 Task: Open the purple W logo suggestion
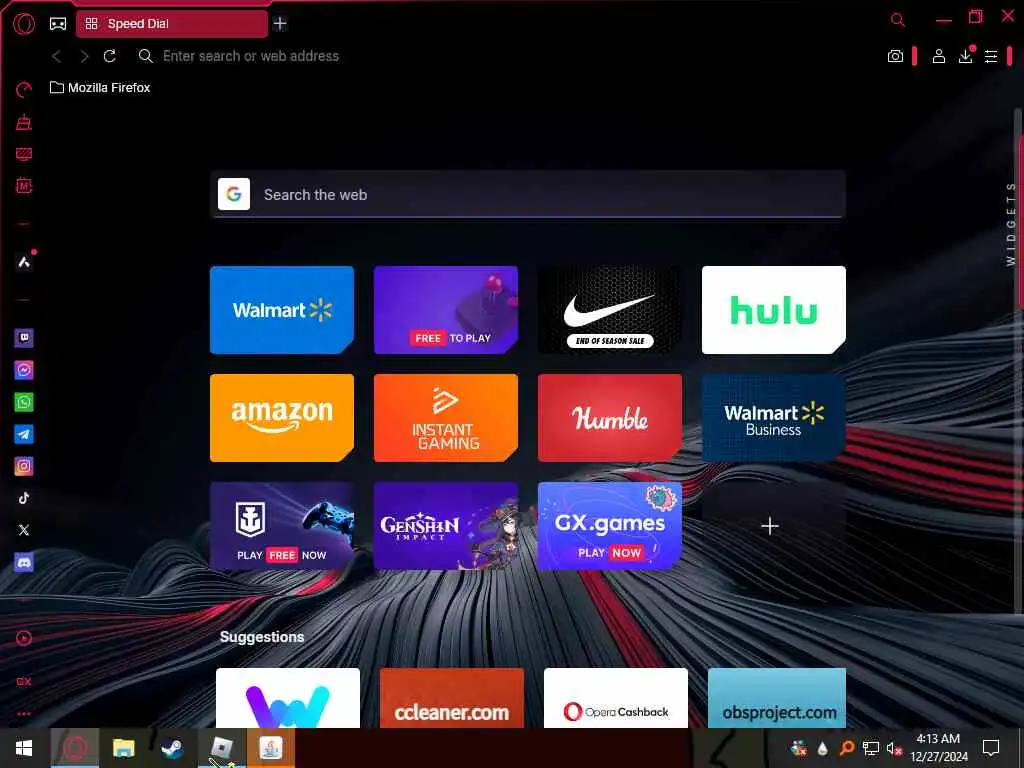click(x=288, y=697)
